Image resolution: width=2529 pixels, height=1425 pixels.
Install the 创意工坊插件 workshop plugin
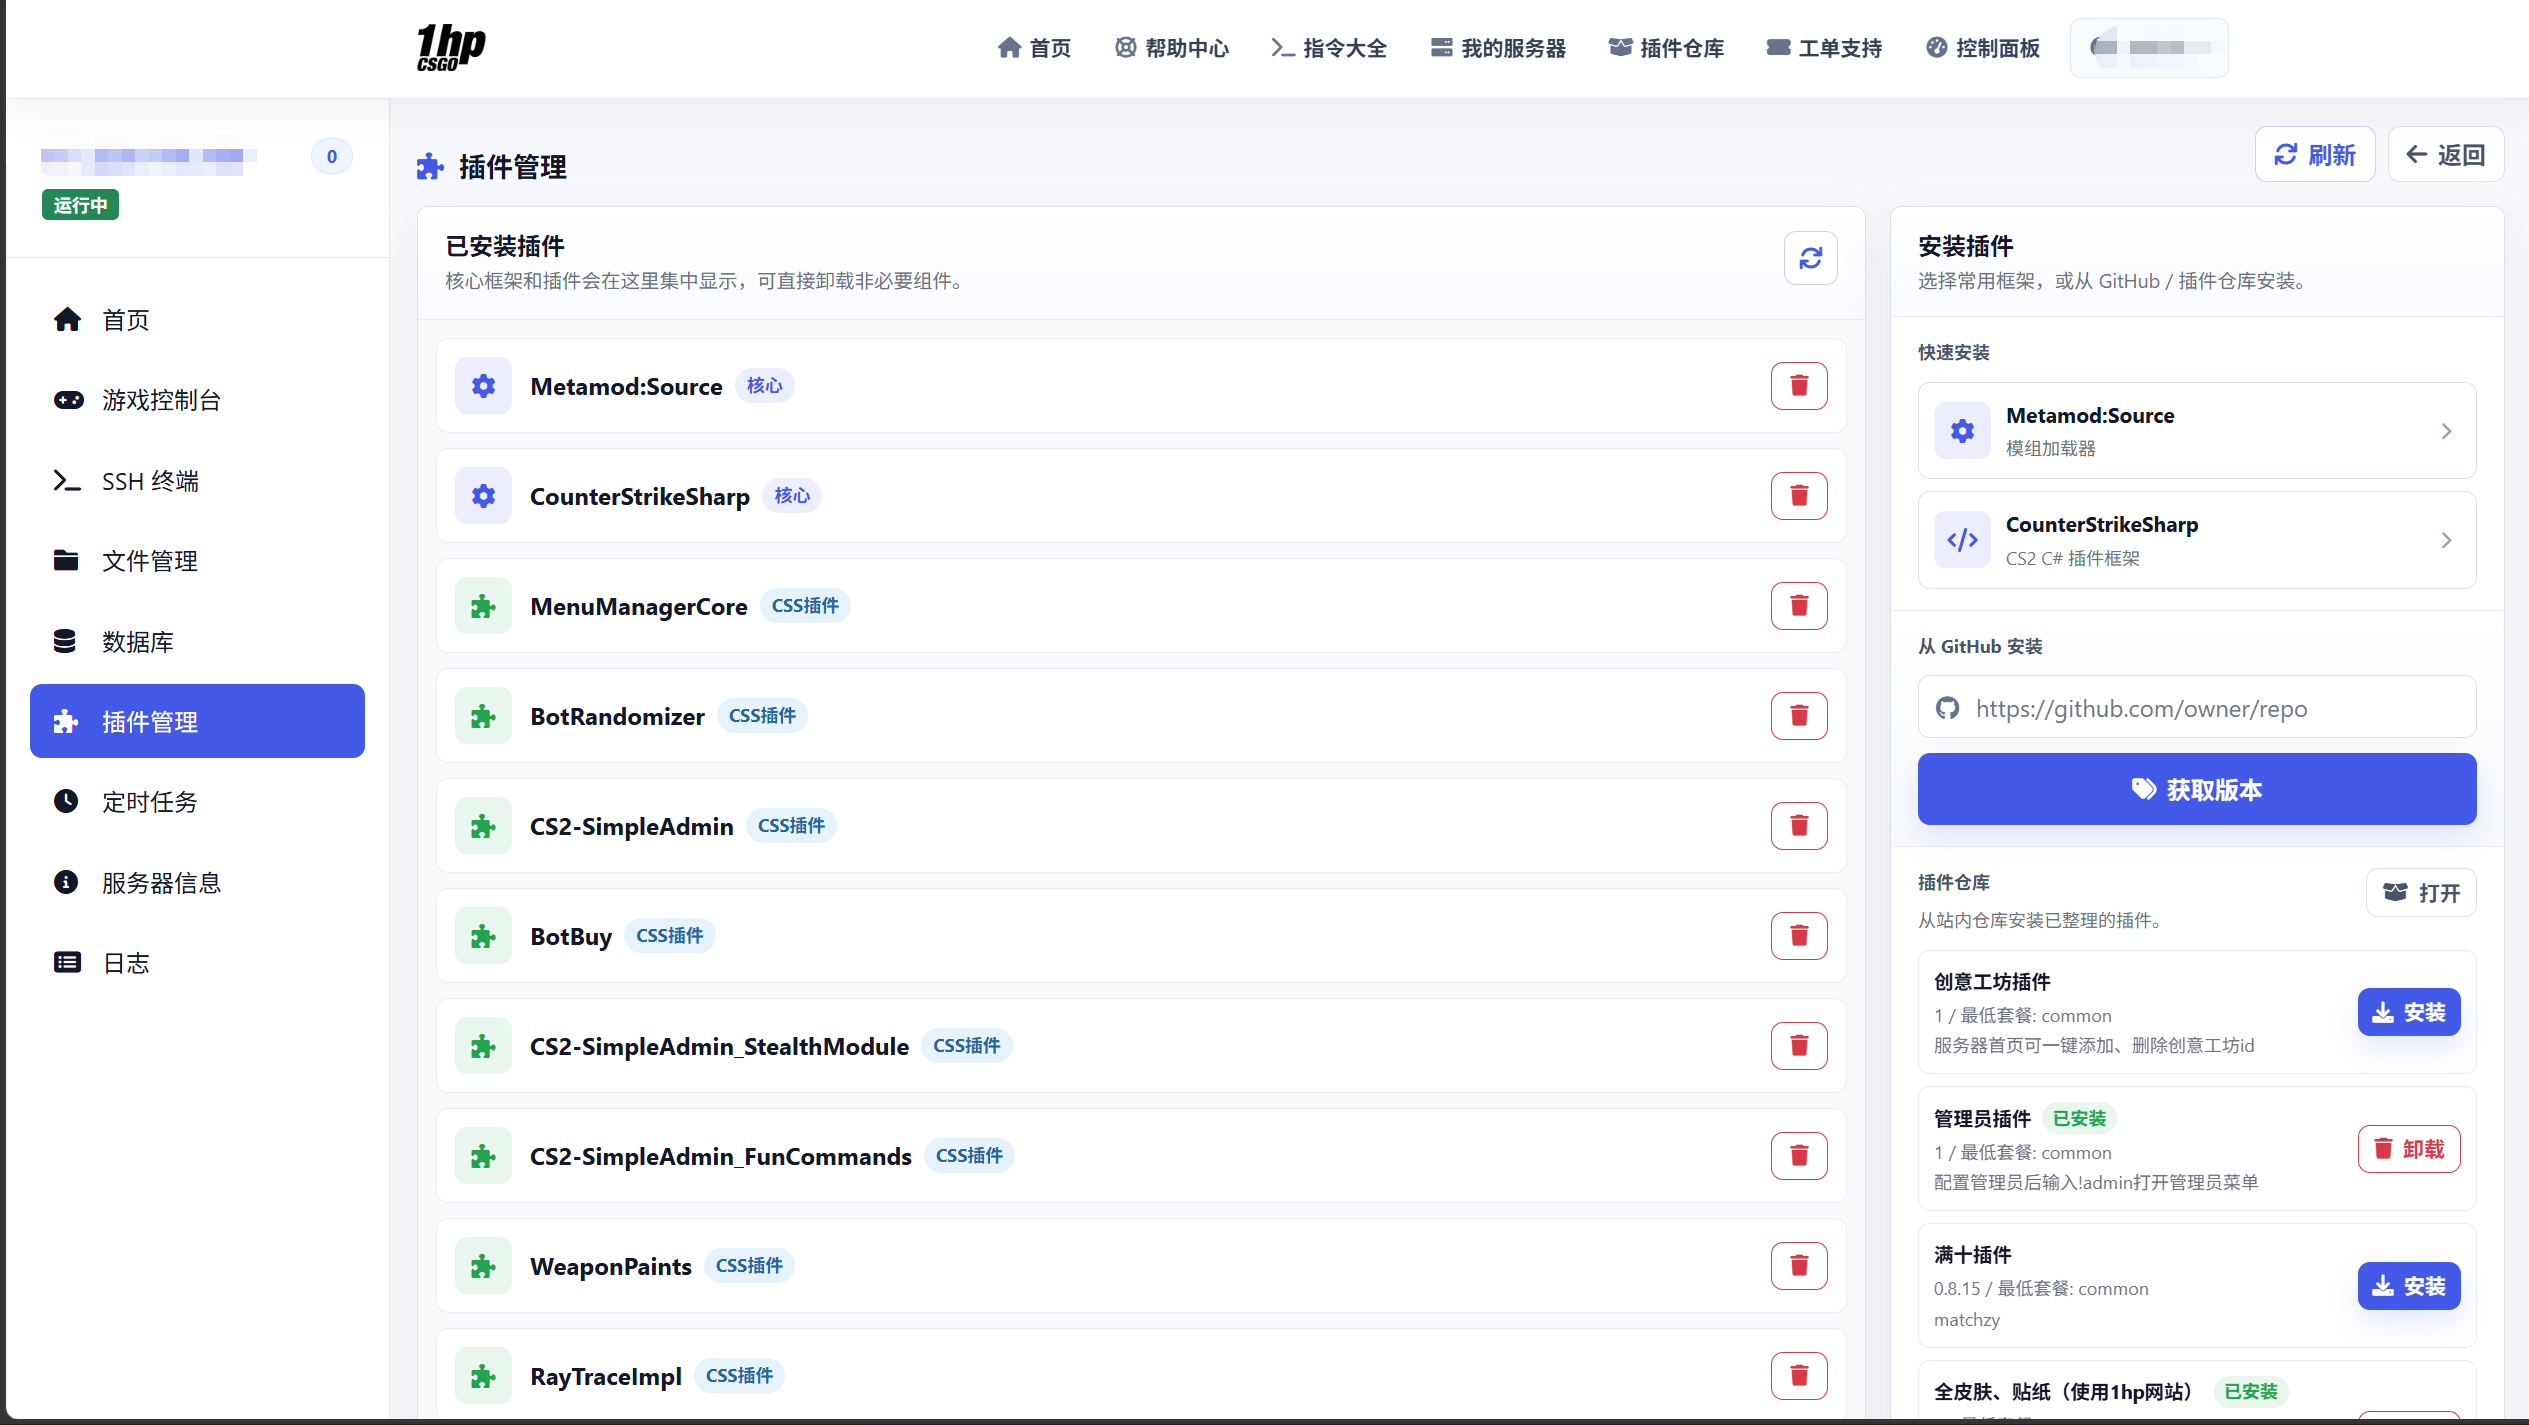(2409, 1013)
